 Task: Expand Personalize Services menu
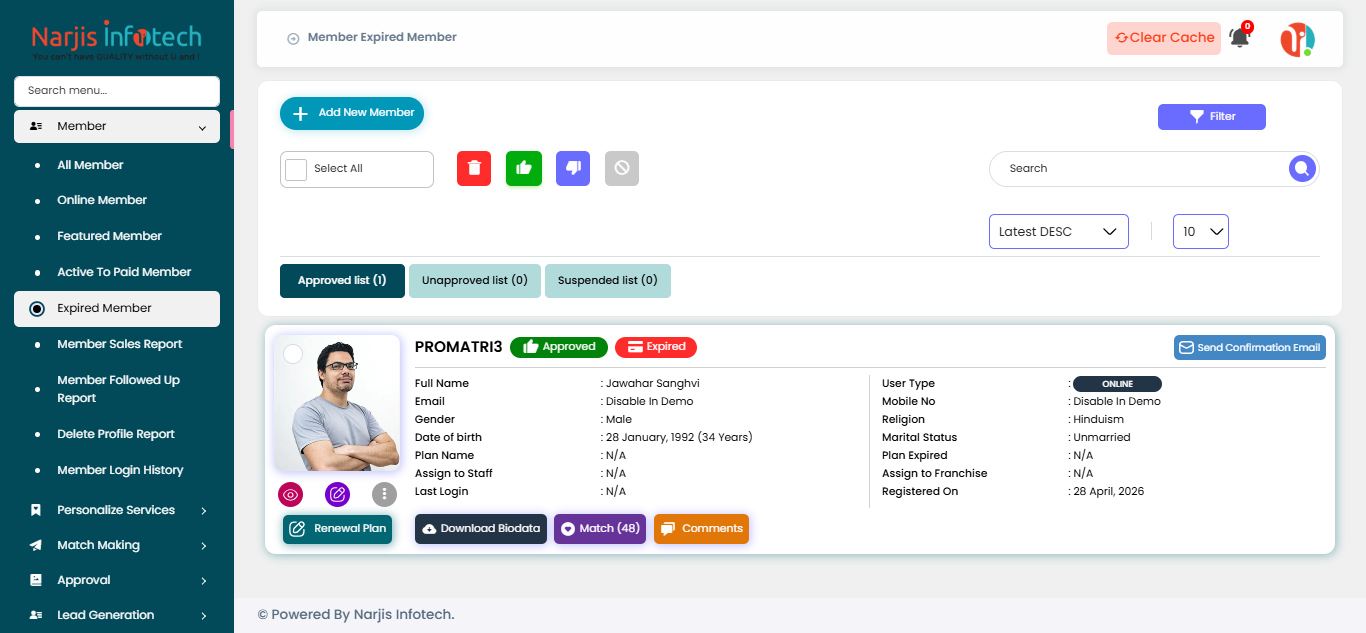click(x=117, y=510)
